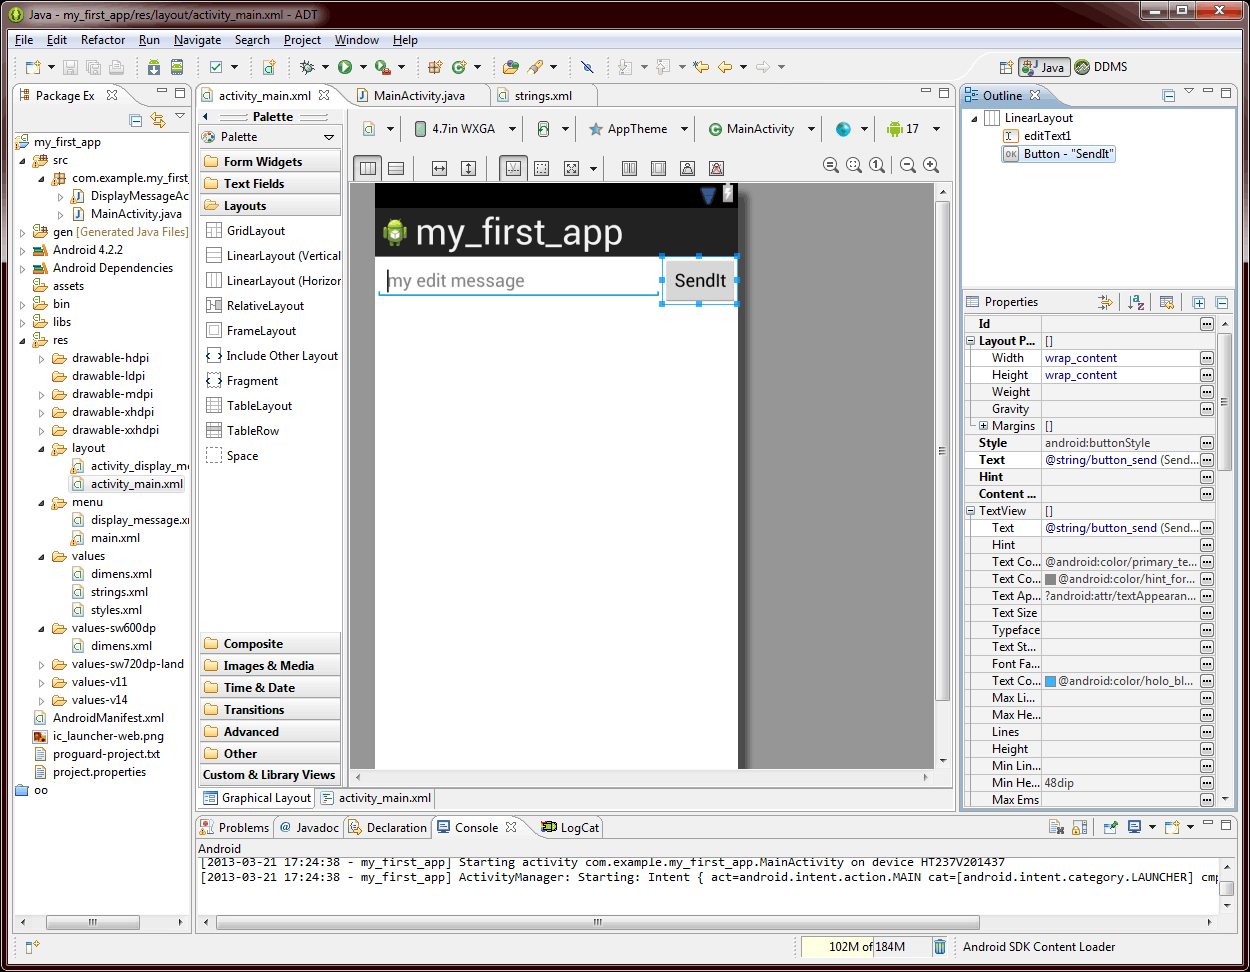This screenshot has width=1250, height=972.
Task: Click the Zoom to fit icon
Action: point(854,166)
